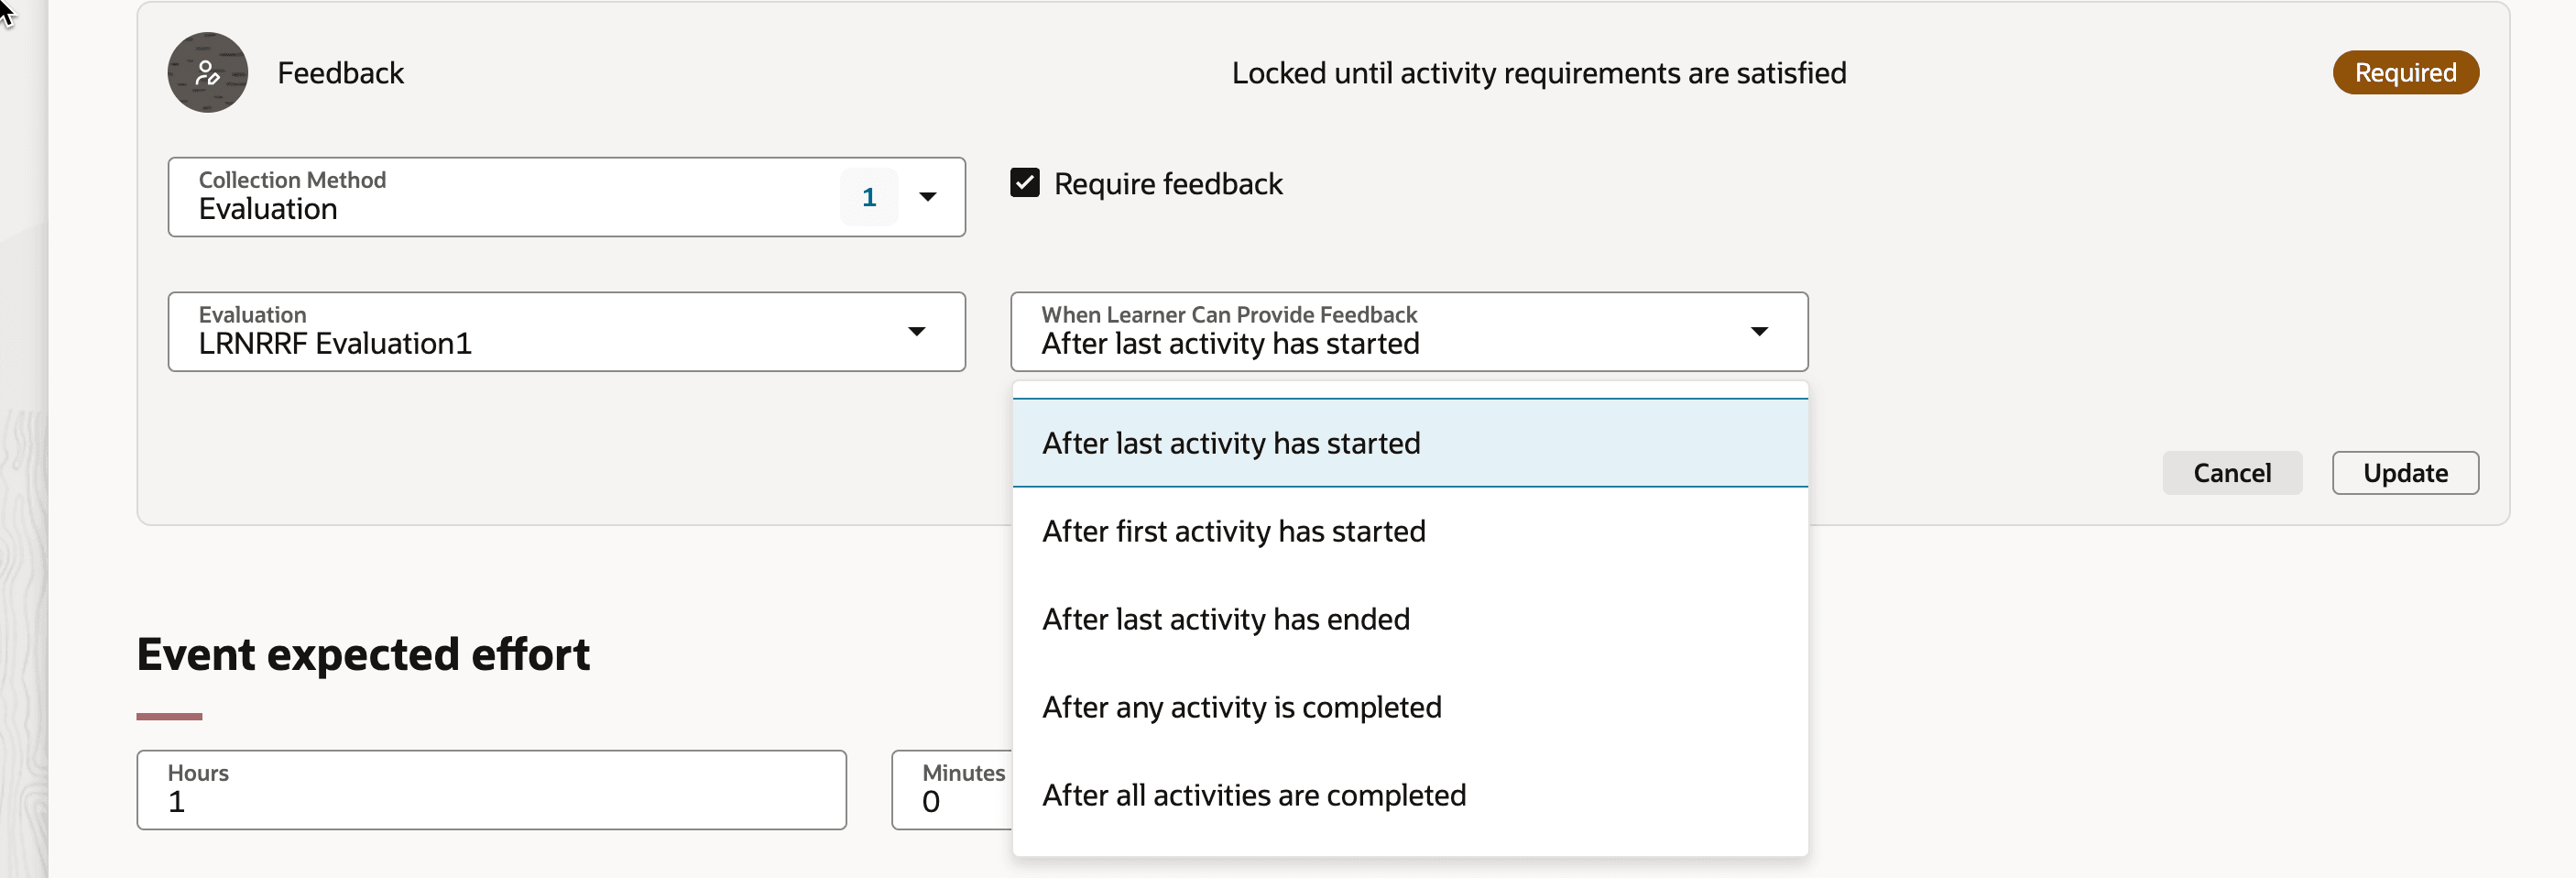This screenshot has width=2576, height=878.
Task: Open the When Learner Can Provide Feedback dropdown
Action: coord(1760,331)
